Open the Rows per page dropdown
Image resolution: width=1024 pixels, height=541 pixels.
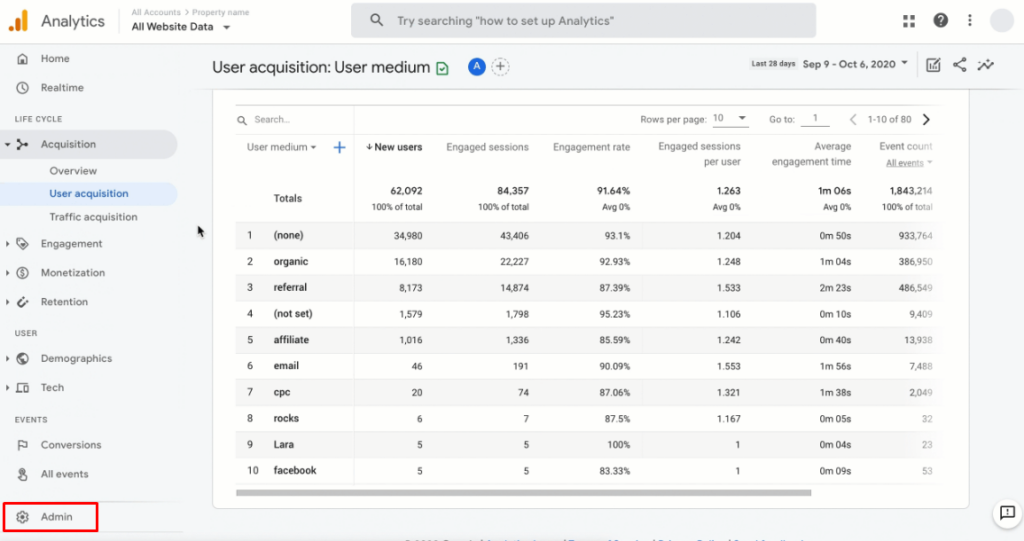[729, 119]
